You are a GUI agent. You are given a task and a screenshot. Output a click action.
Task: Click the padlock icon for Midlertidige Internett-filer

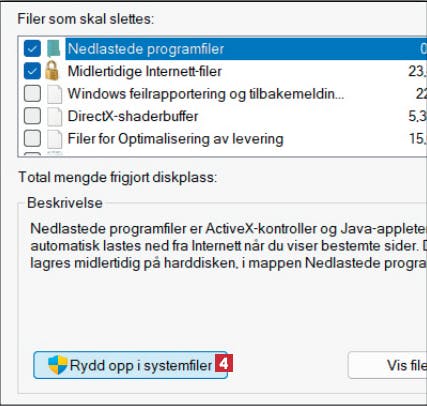click(52, 71)
